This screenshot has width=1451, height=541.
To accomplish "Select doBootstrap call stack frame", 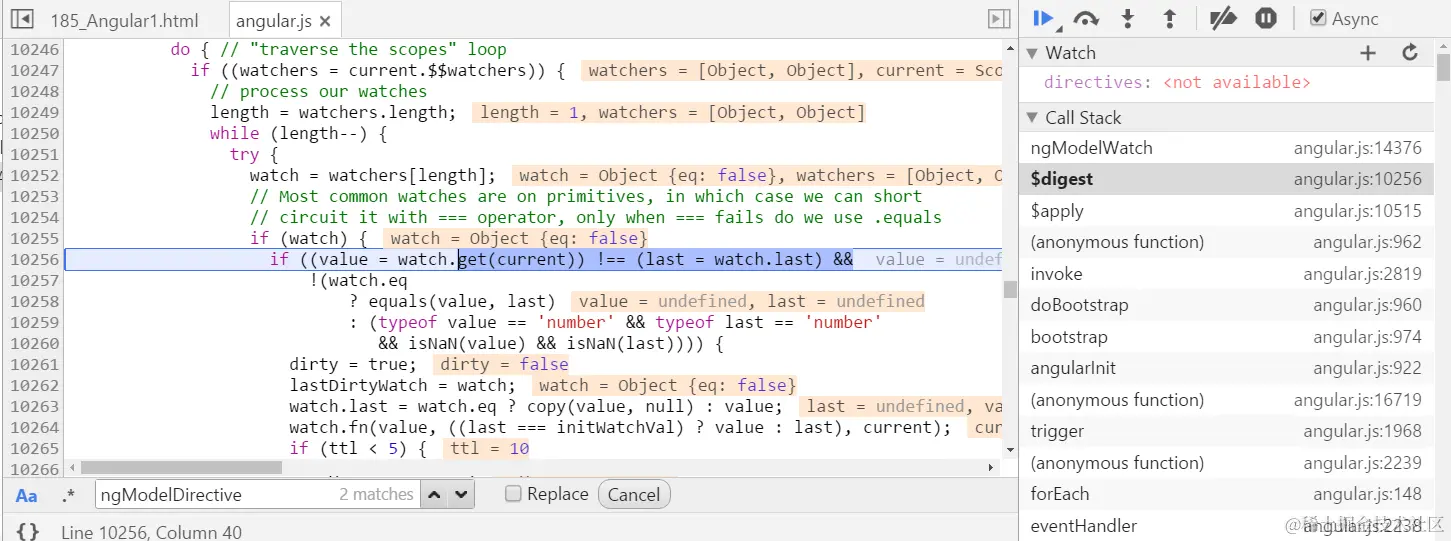I will (1227, 305).
